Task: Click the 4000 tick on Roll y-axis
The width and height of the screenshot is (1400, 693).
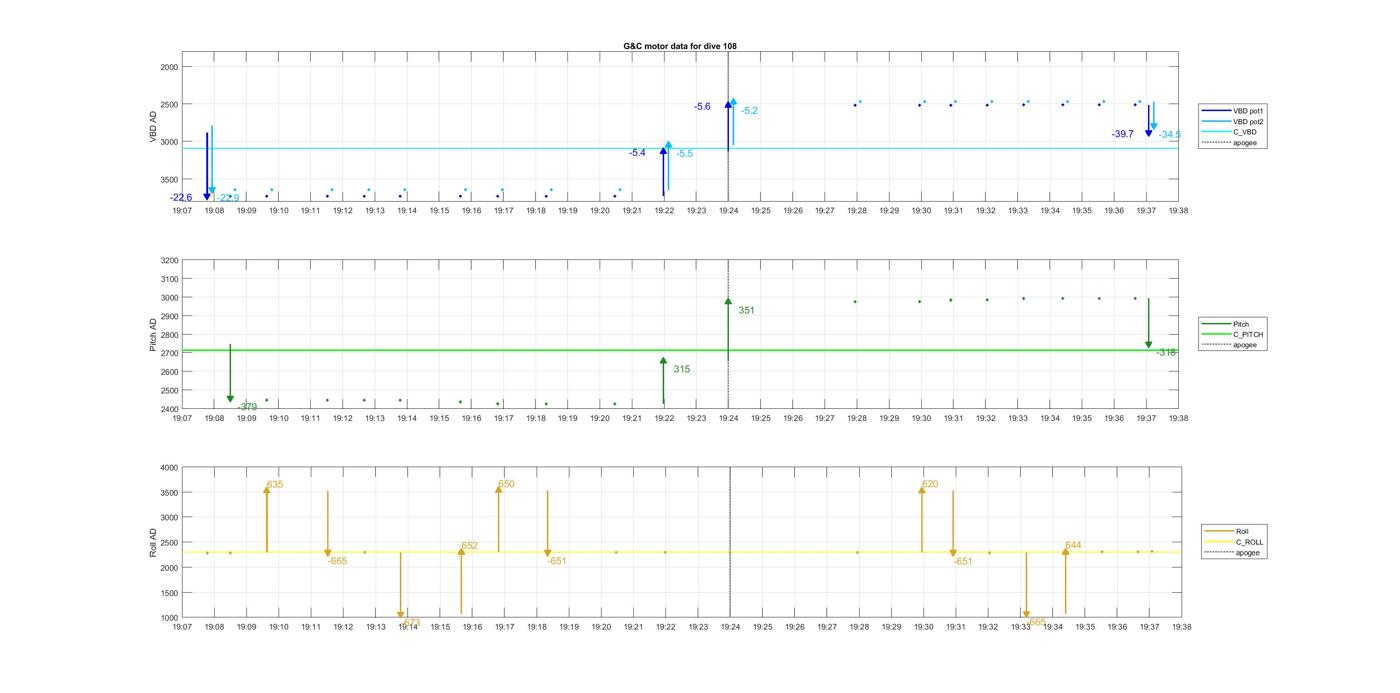Action: click(x=168, y=468)
